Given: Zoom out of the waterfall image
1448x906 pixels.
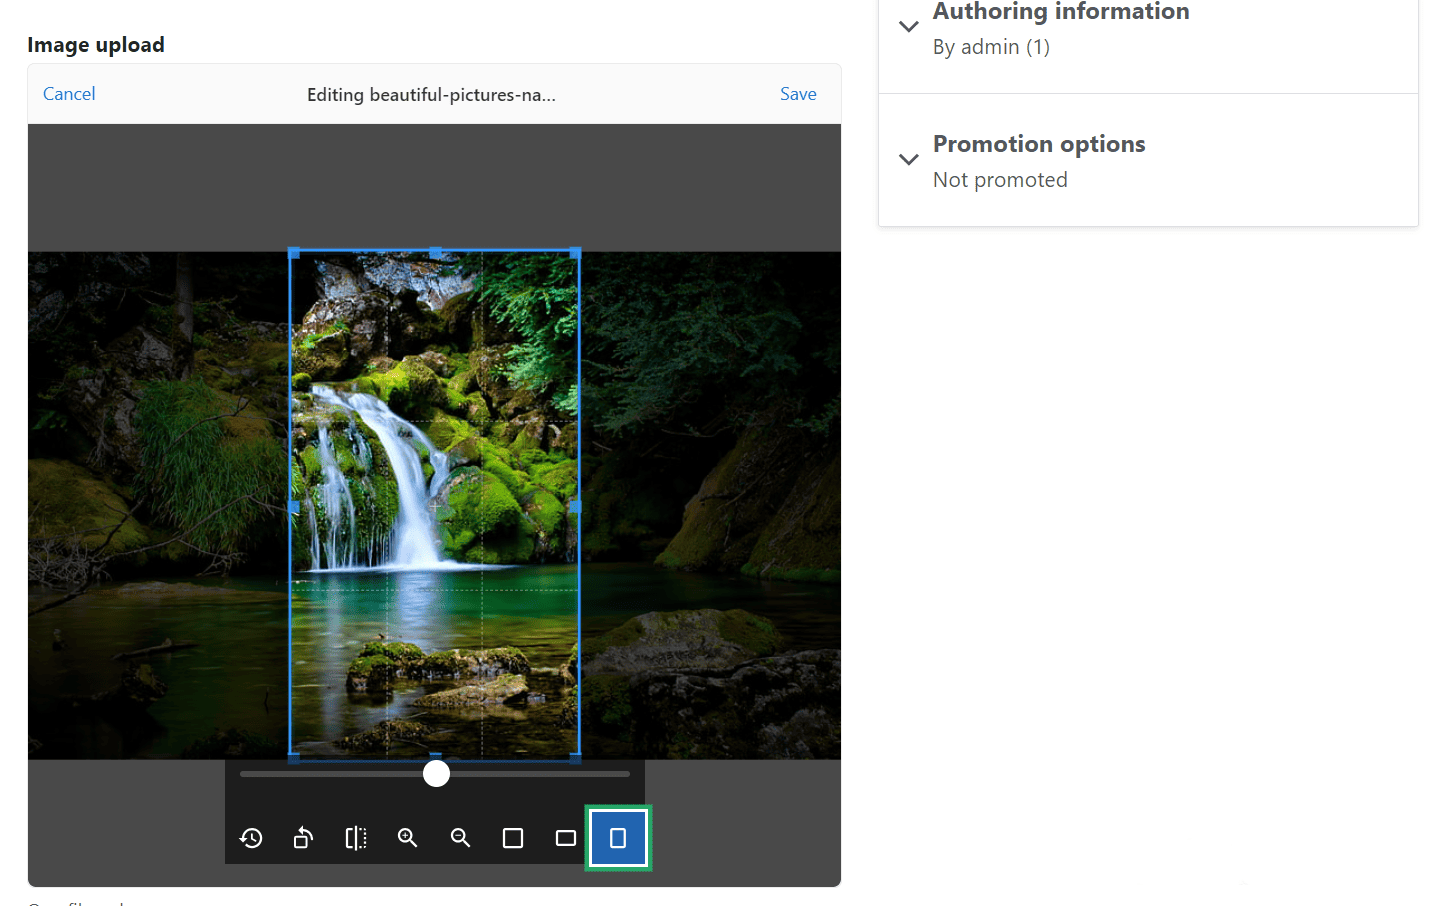Looking at the screenshot, I should (x=460, y=838).
